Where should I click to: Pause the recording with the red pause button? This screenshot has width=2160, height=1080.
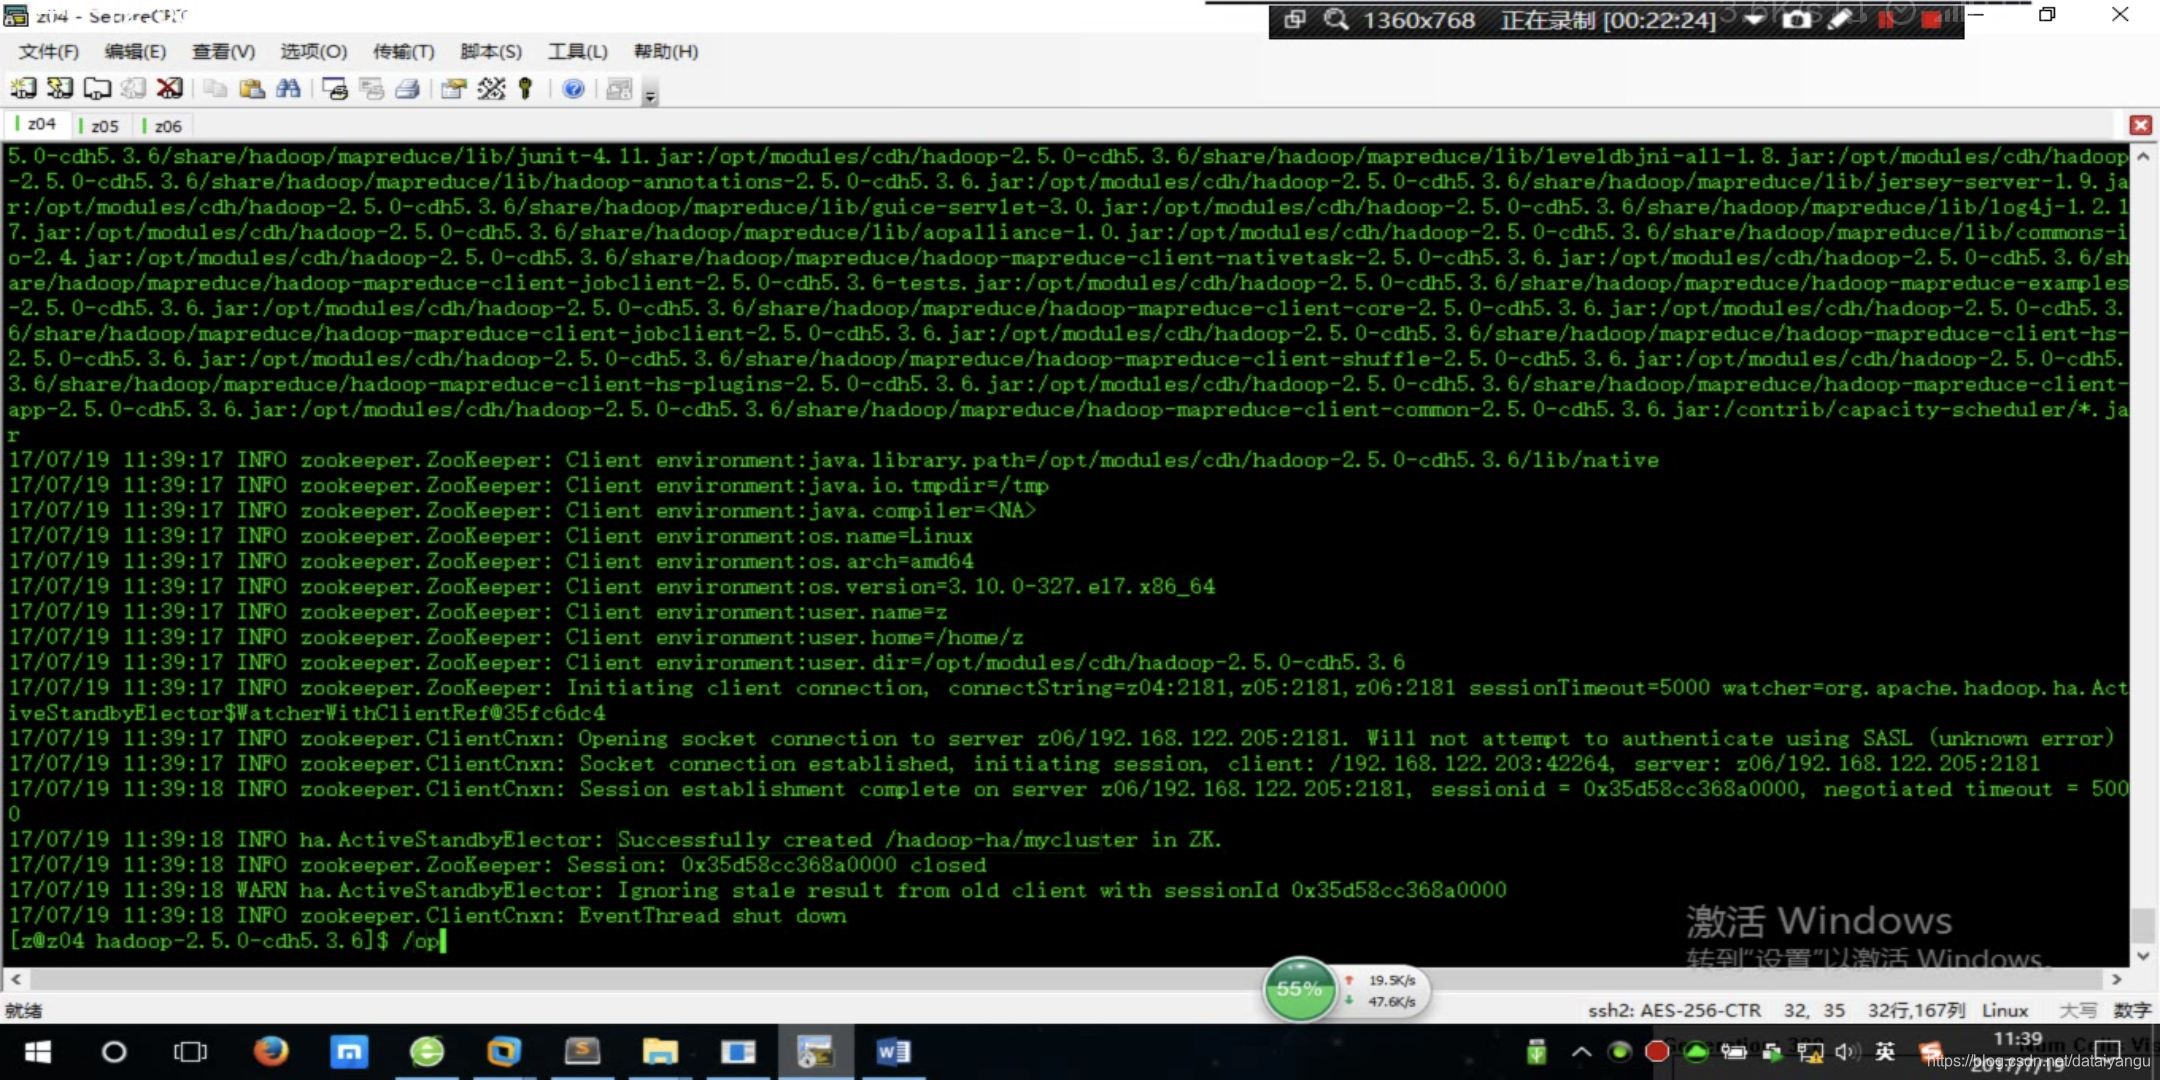1886,19
